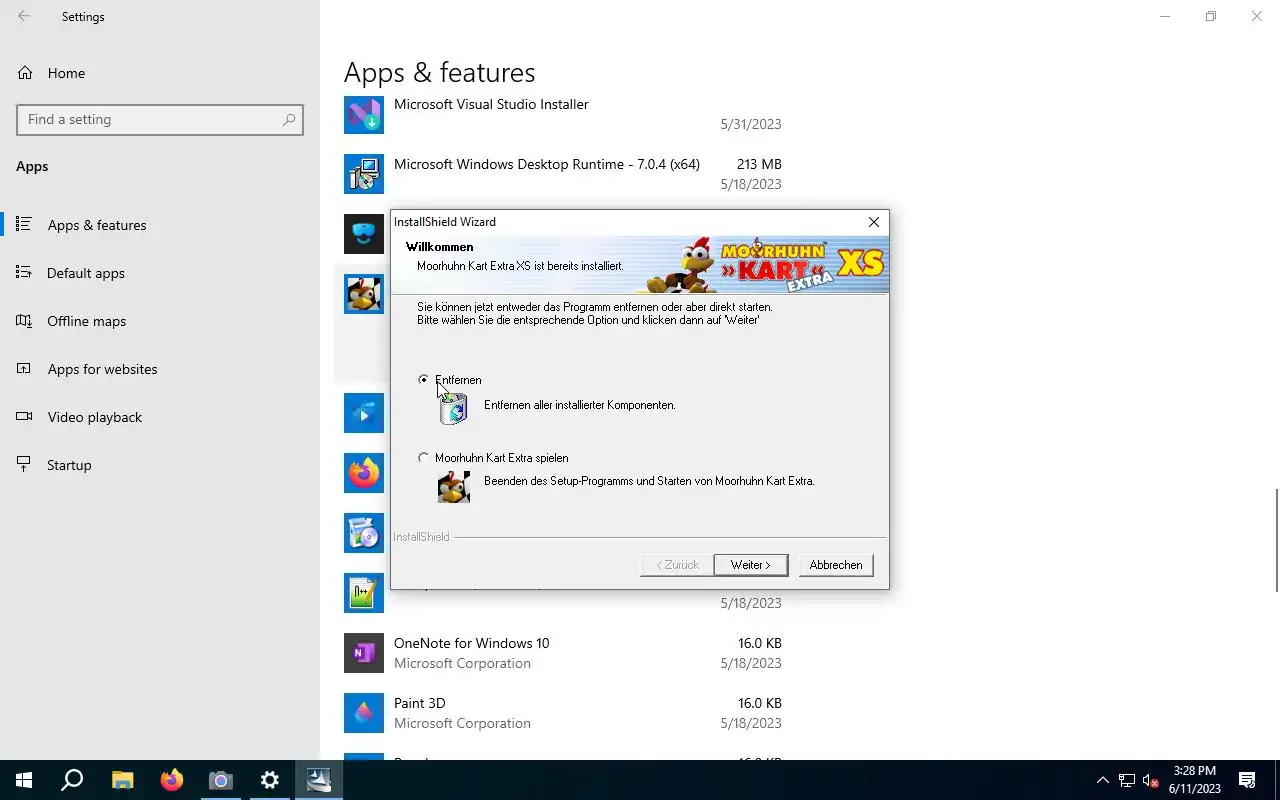Image resolution: width=1280 pixels, height=800 pixels.
Task: Open Default apps sidebar item
Action: click(160, 273)
